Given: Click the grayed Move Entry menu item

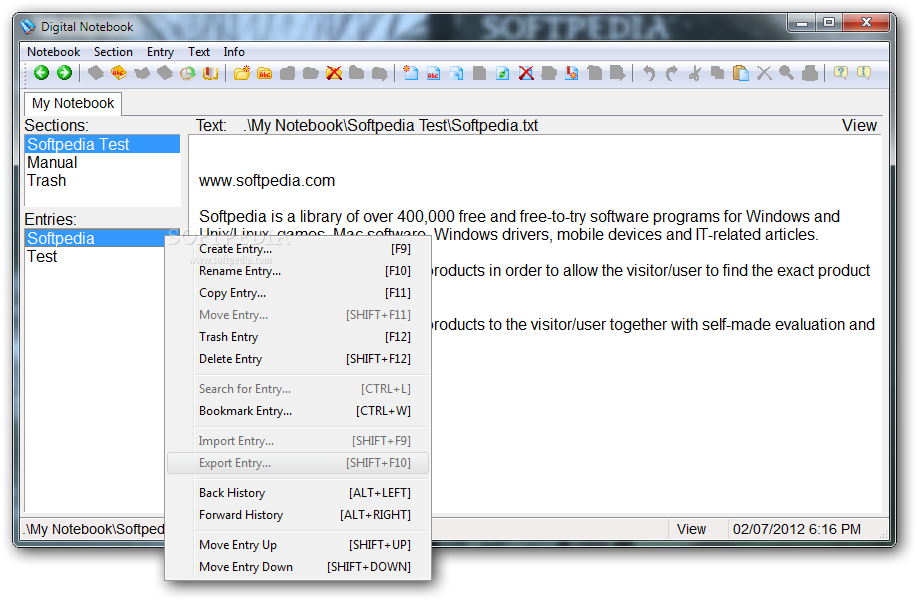Looking at the screenshot, I should [298, 315].
